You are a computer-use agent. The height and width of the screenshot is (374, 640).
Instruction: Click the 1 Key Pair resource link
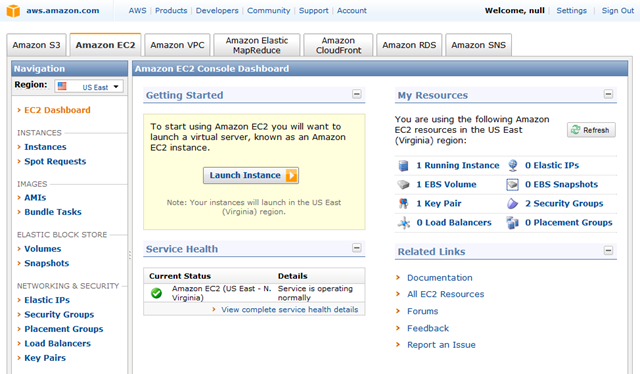pyautogui.click(x=439, y=203)
